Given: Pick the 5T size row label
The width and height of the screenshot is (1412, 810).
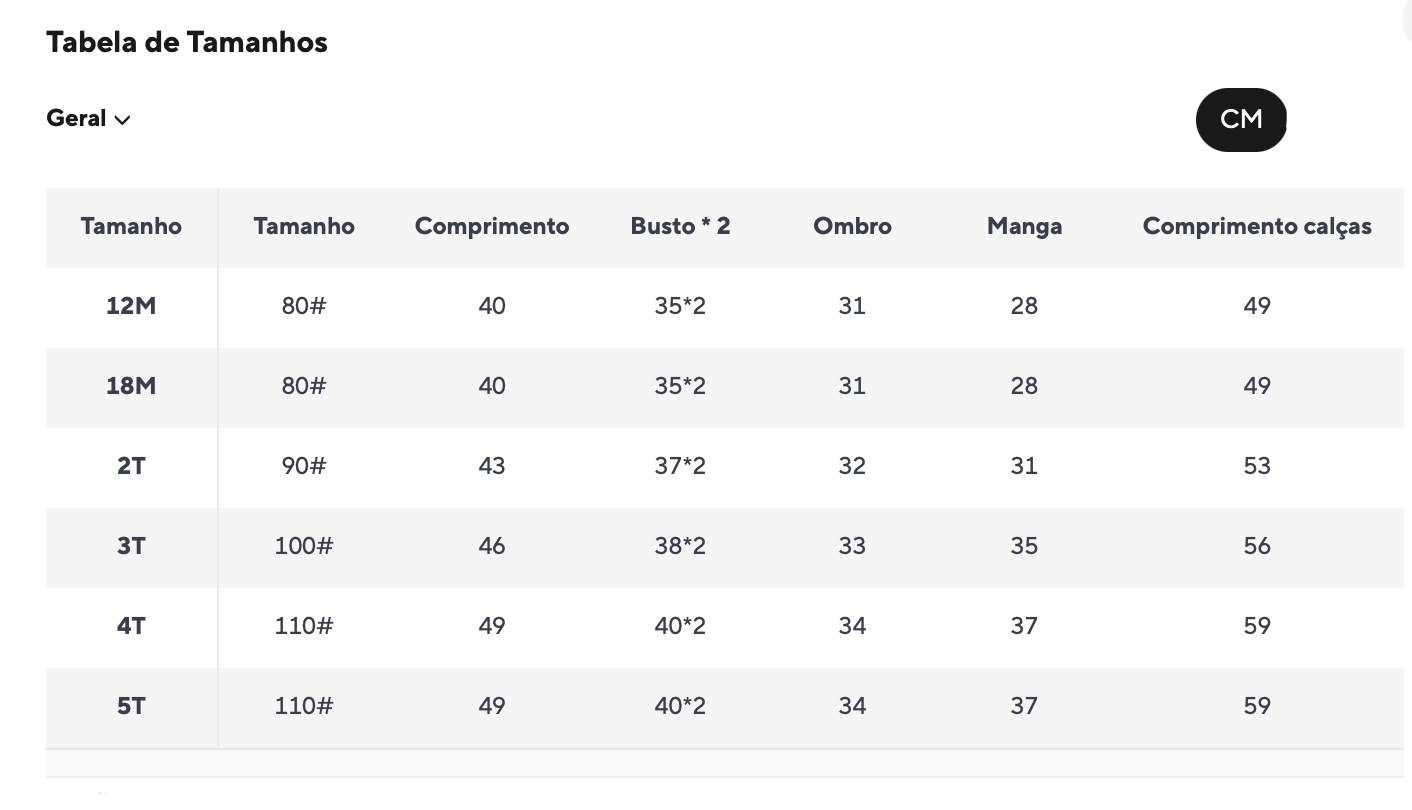Looking at the screenshot, I should 131,706.
